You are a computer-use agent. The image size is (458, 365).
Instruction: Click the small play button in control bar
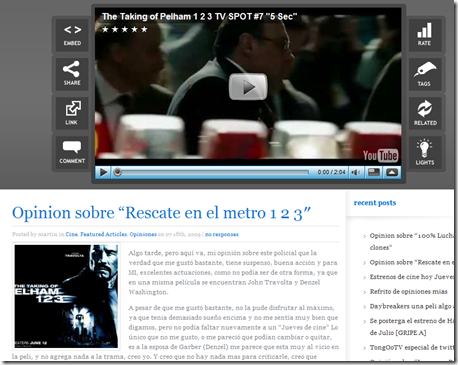[x=103, y=172]
